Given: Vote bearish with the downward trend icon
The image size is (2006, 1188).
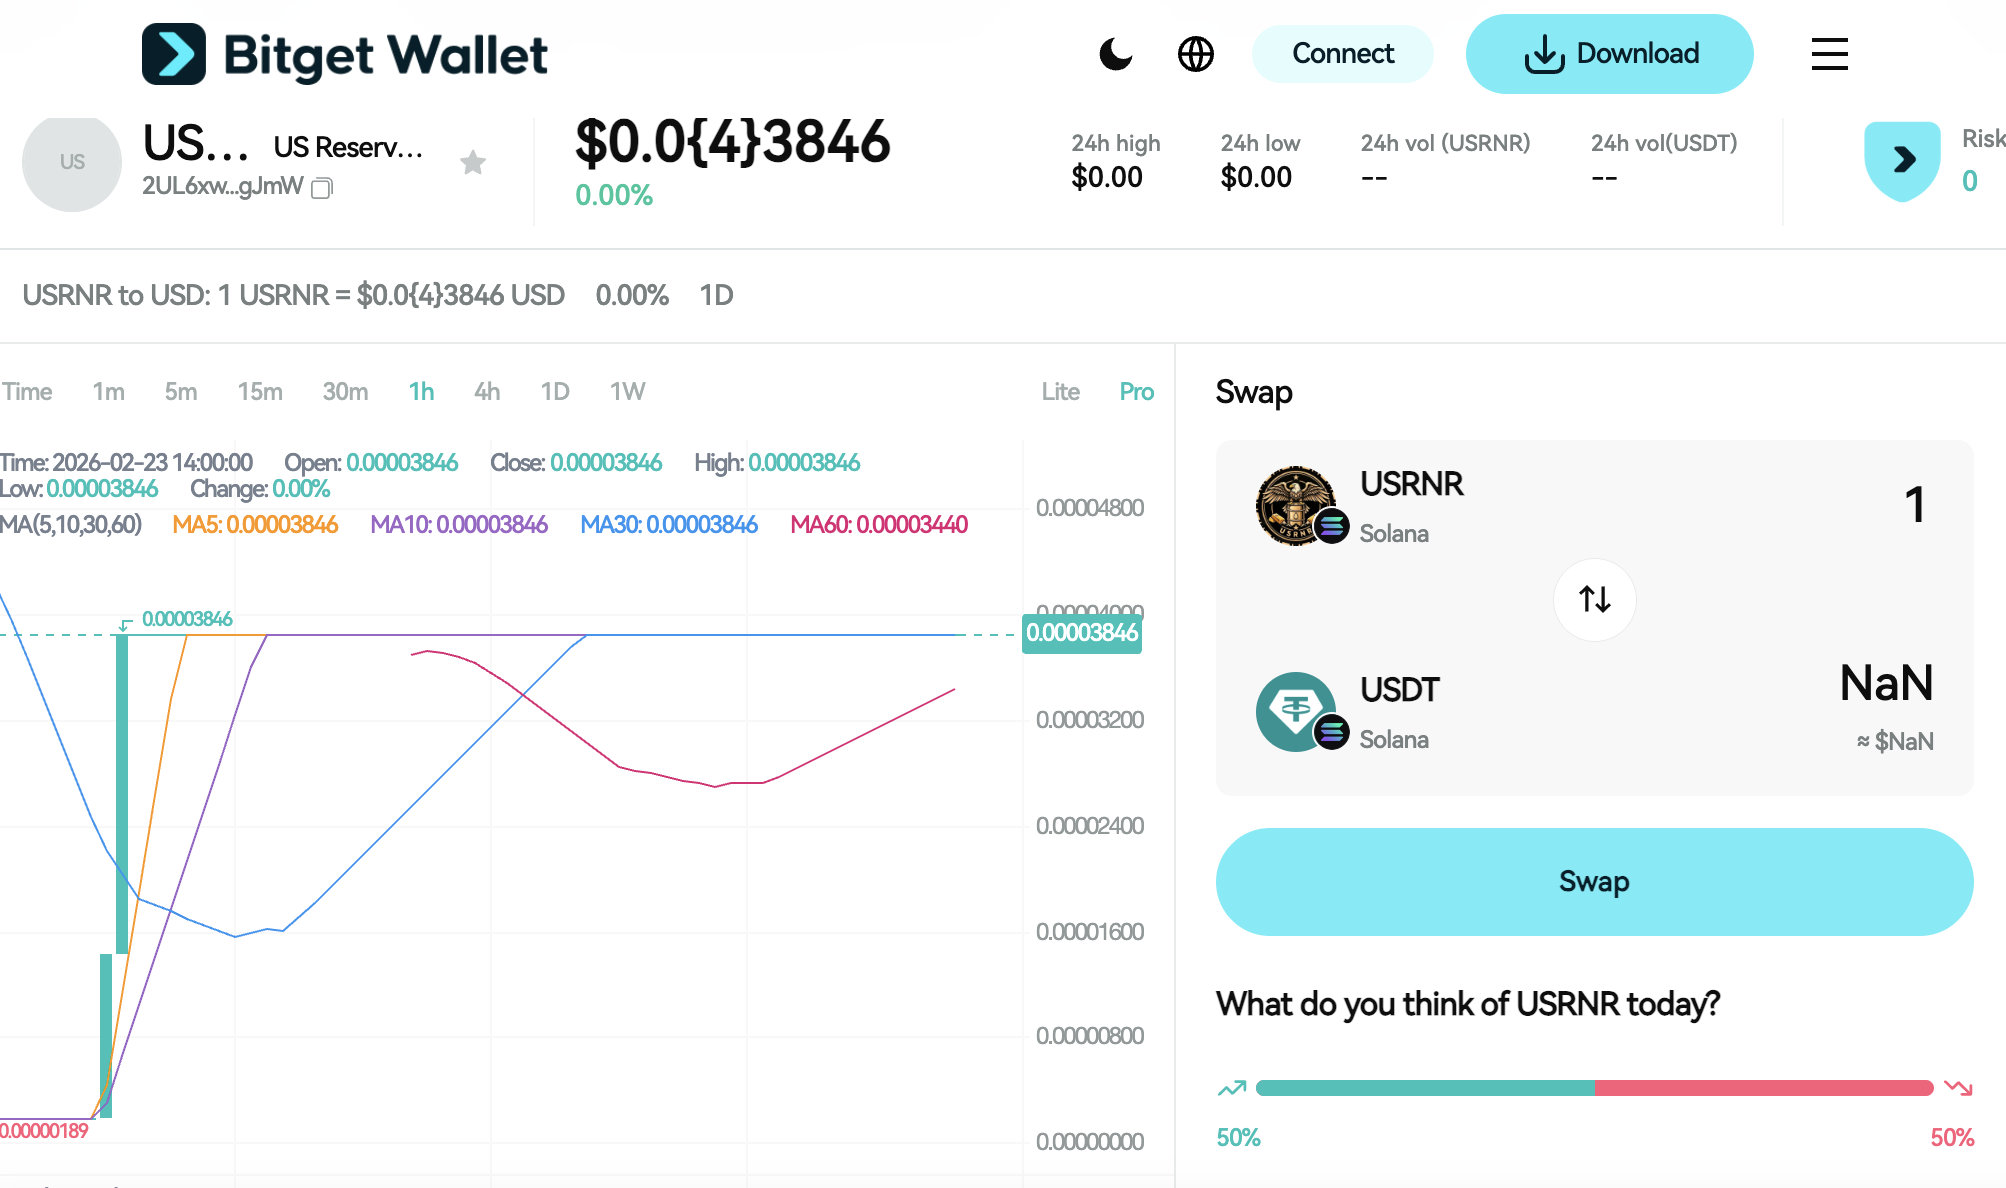Looking at the screenshot, I should (1957, 1088).
